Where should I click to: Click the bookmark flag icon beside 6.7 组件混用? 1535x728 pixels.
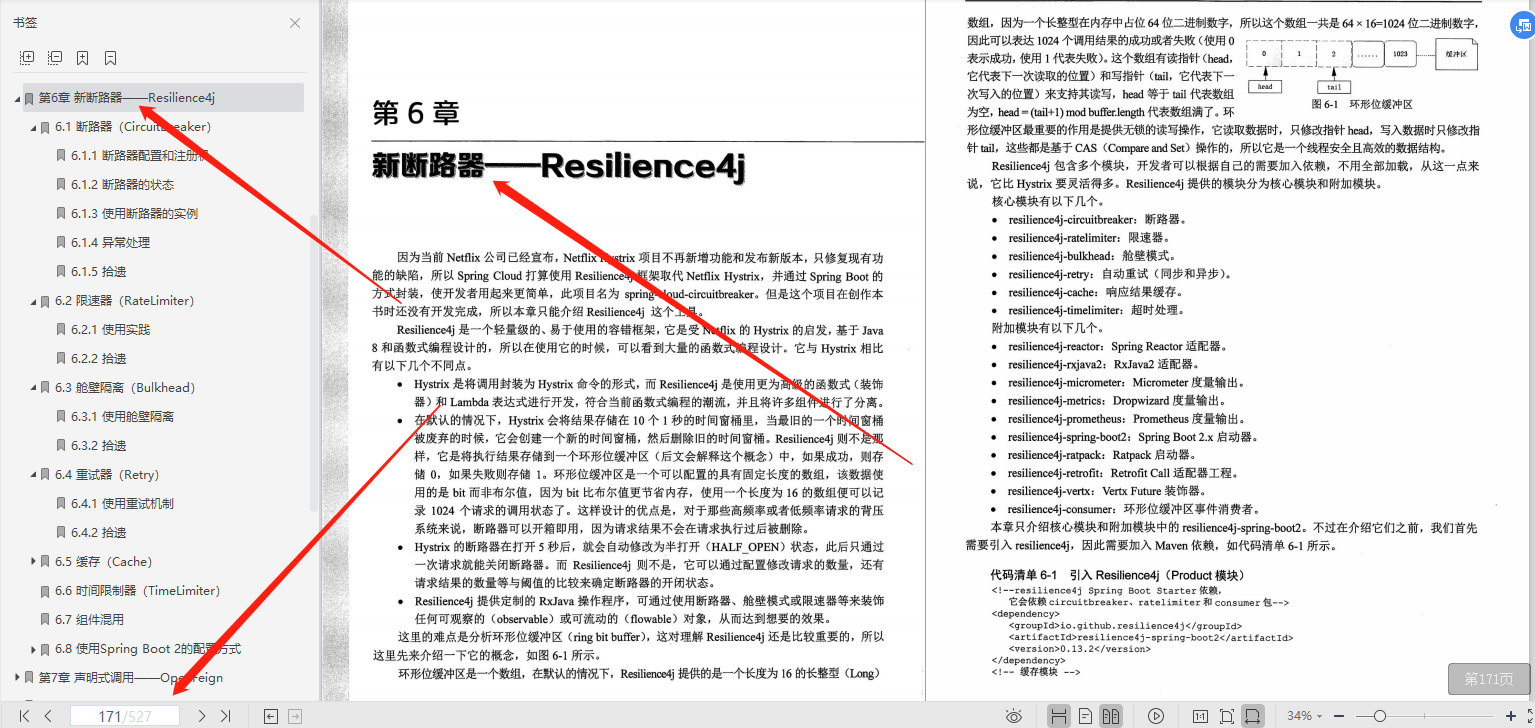pyautogui.click(x=44, y=620)
